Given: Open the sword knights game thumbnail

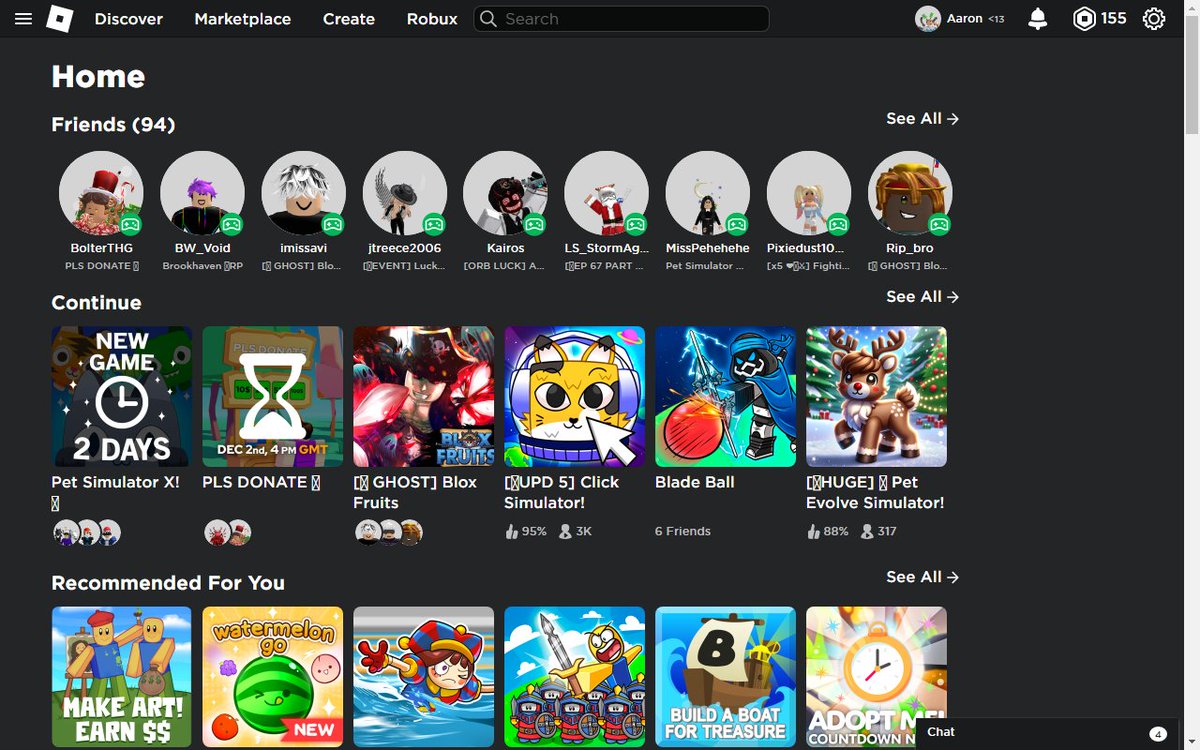Looking at the screenshot, I should click(575, 677).
